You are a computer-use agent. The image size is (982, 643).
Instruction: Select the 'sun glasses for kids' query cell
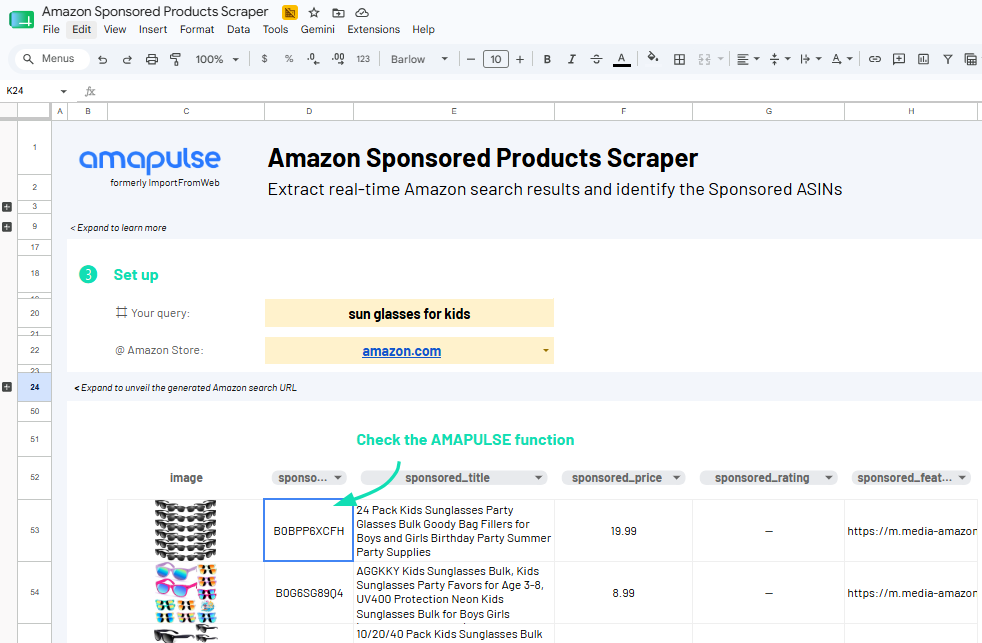[x=409, y=313]
